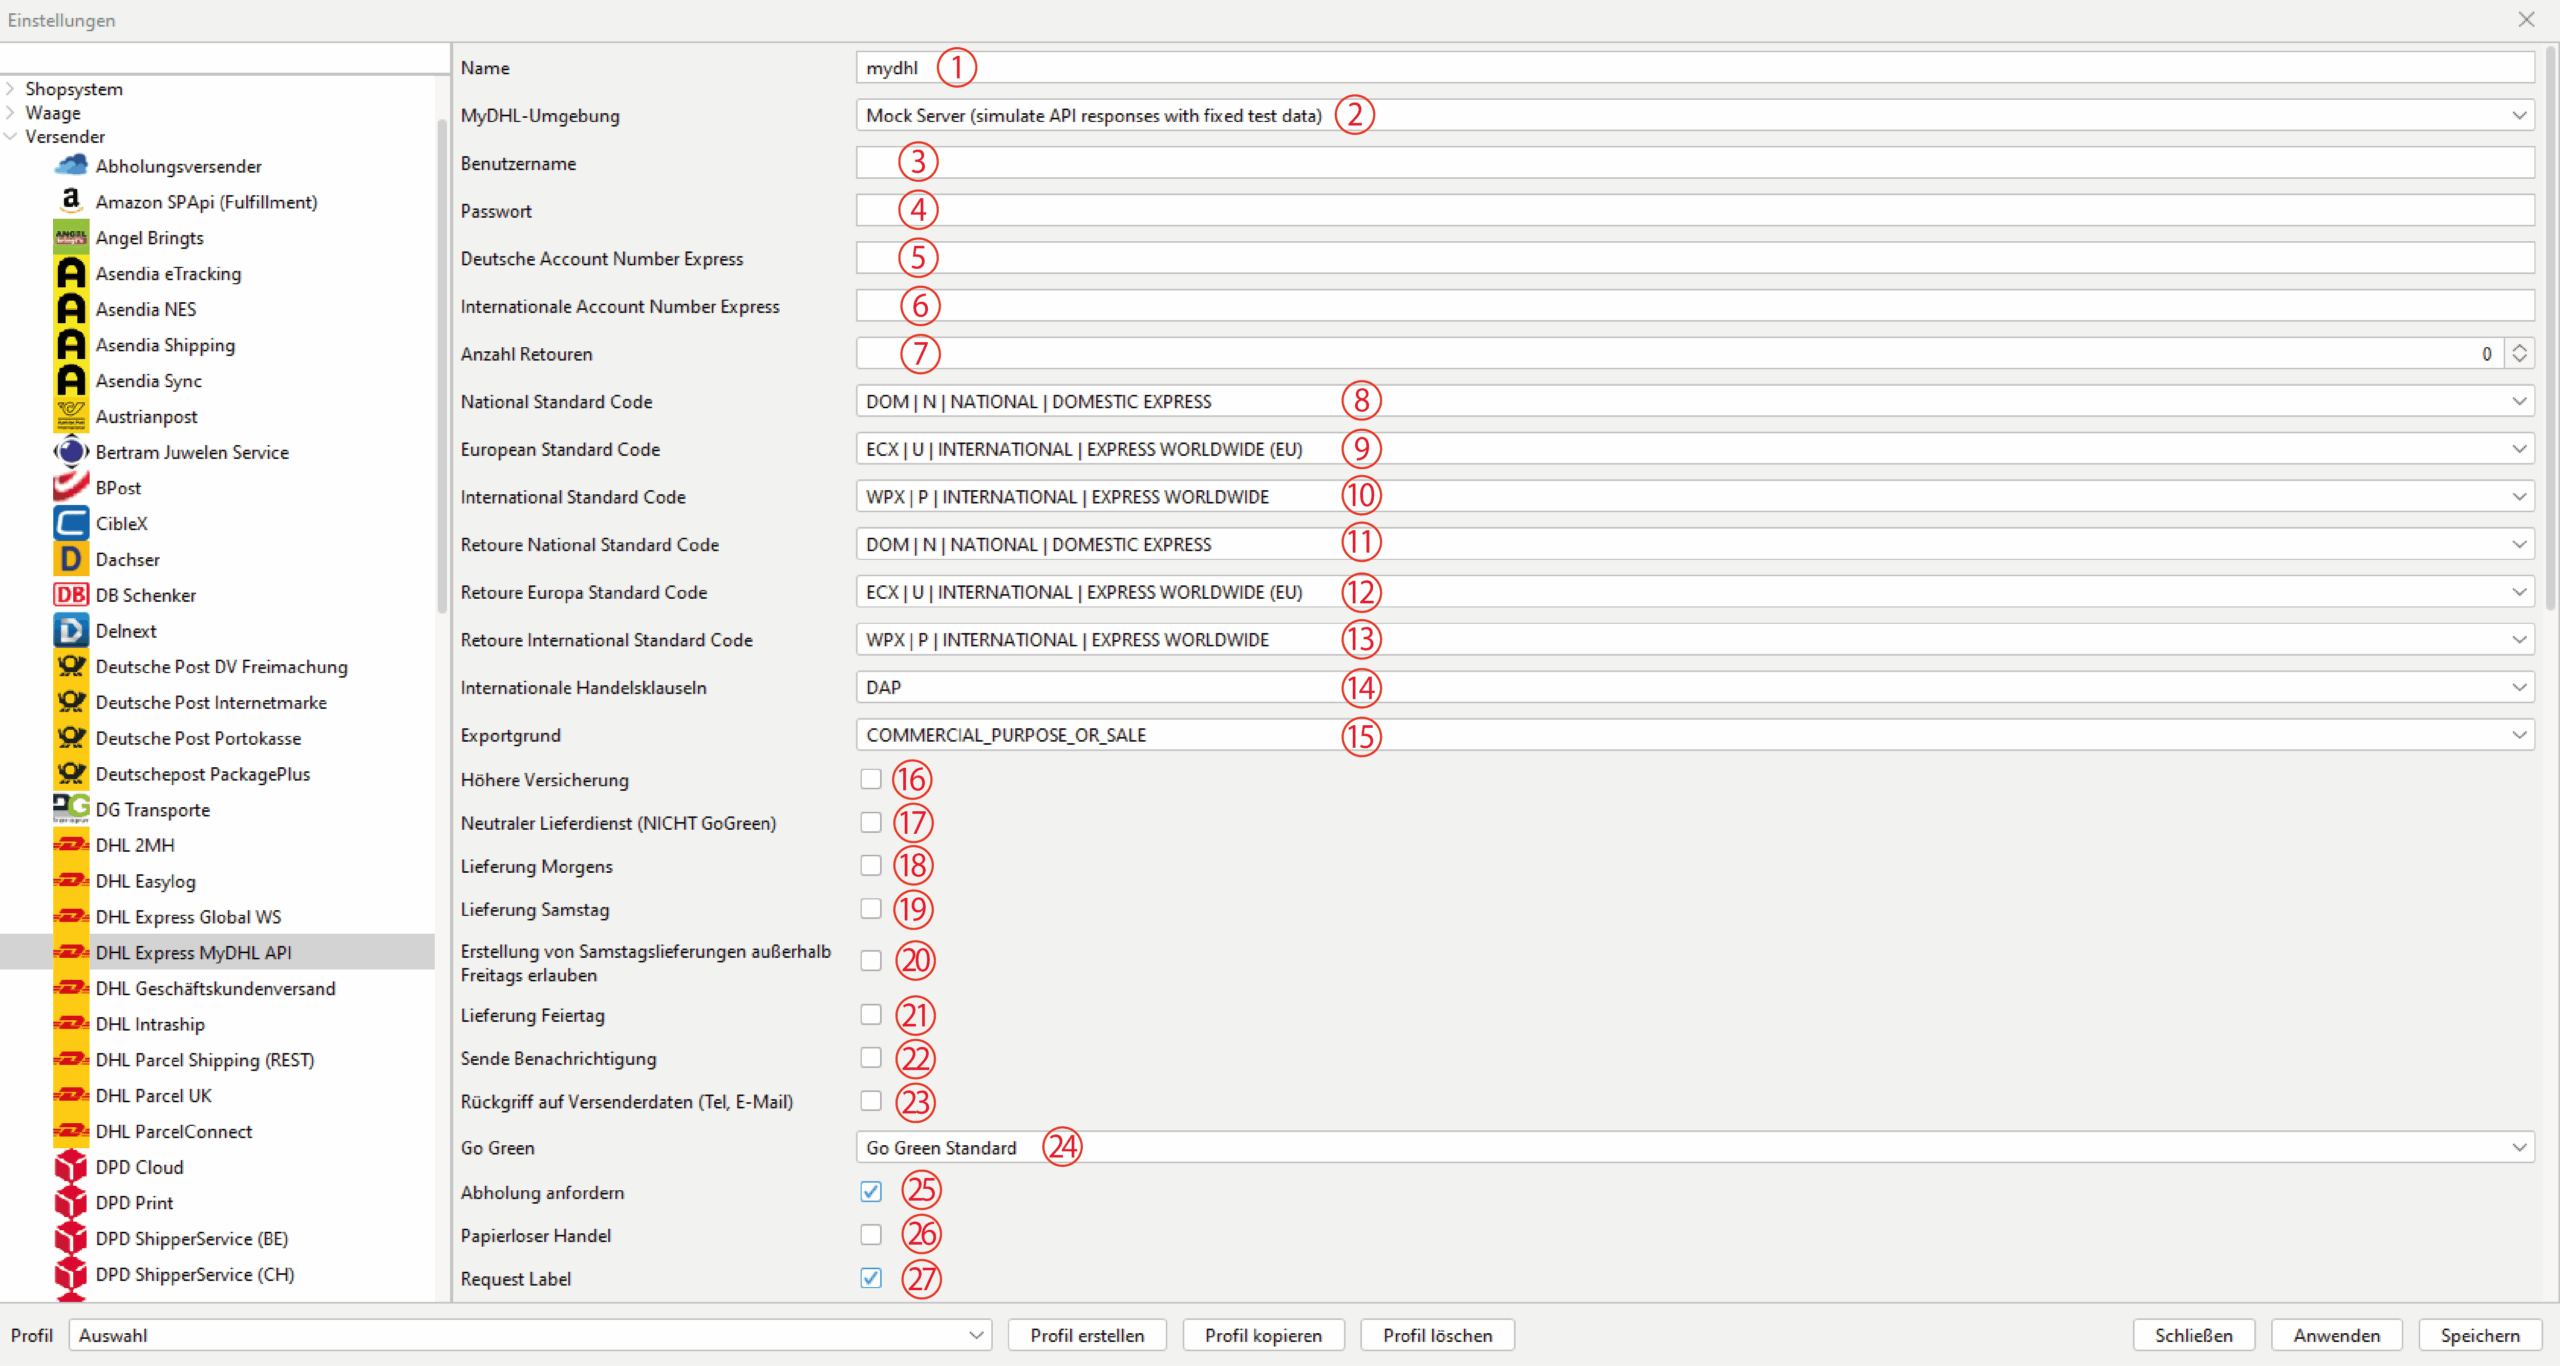Open the Exportgrund dropdown
Viewport: 2560px width, 1366px height.
tap(1695, 735)
